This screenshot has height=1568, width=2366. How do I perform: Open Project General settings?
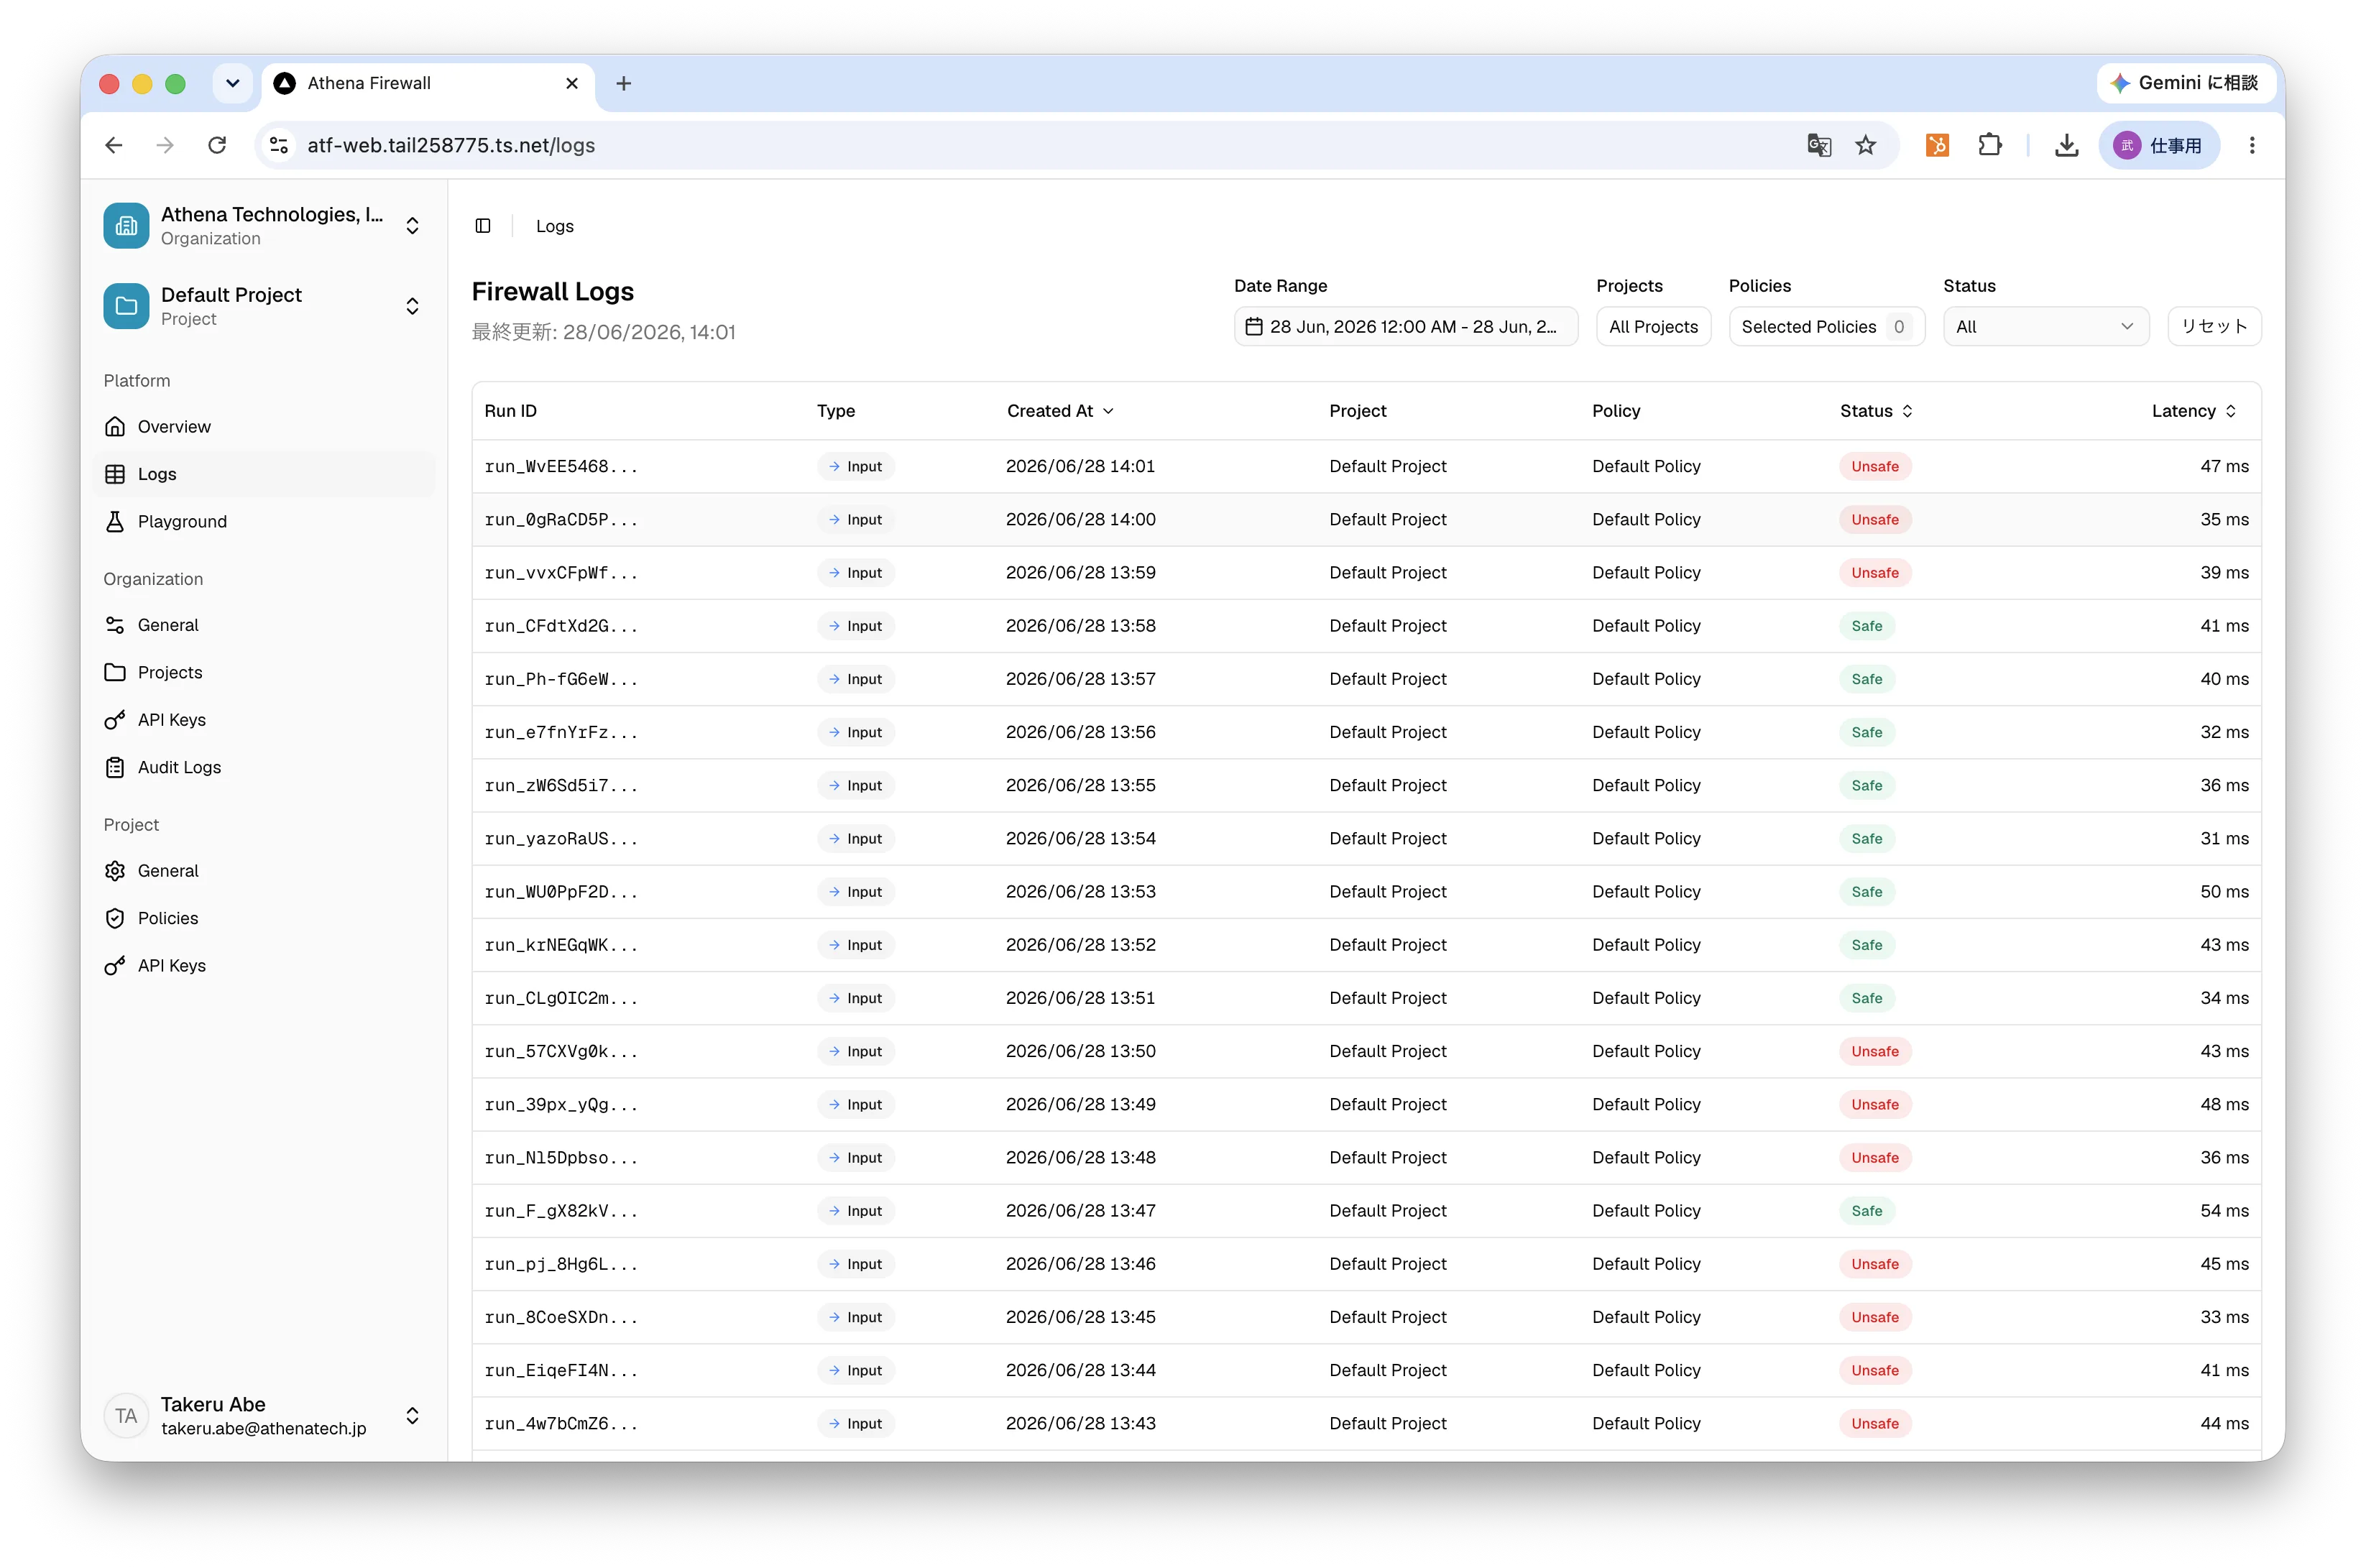[x=265, y=871]
